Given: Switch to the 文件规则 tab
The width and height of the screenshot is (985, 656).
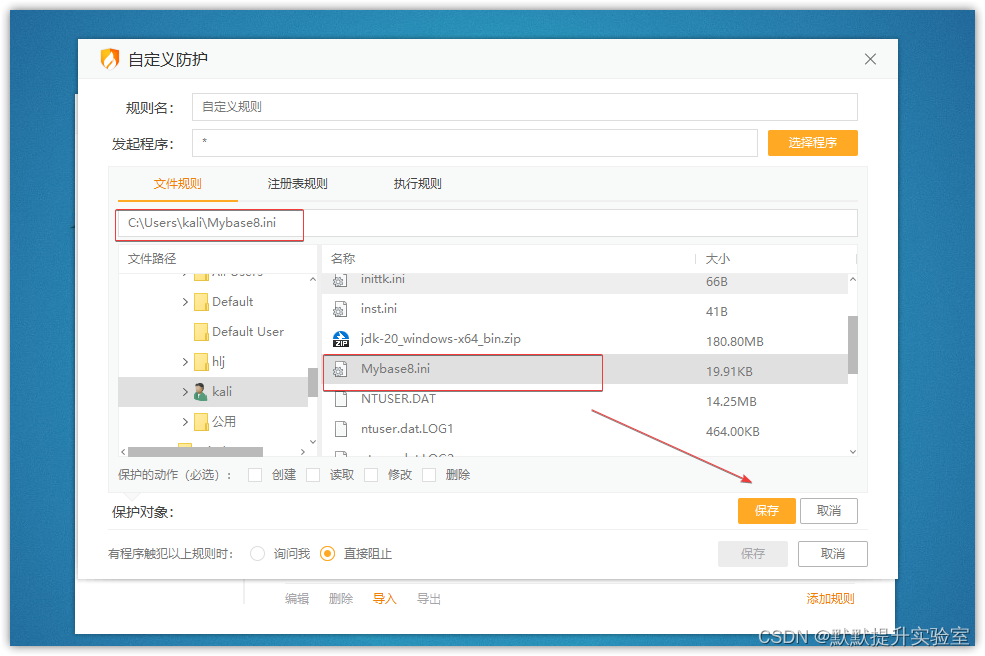Looking at the screenshot, I should [178, 184].
